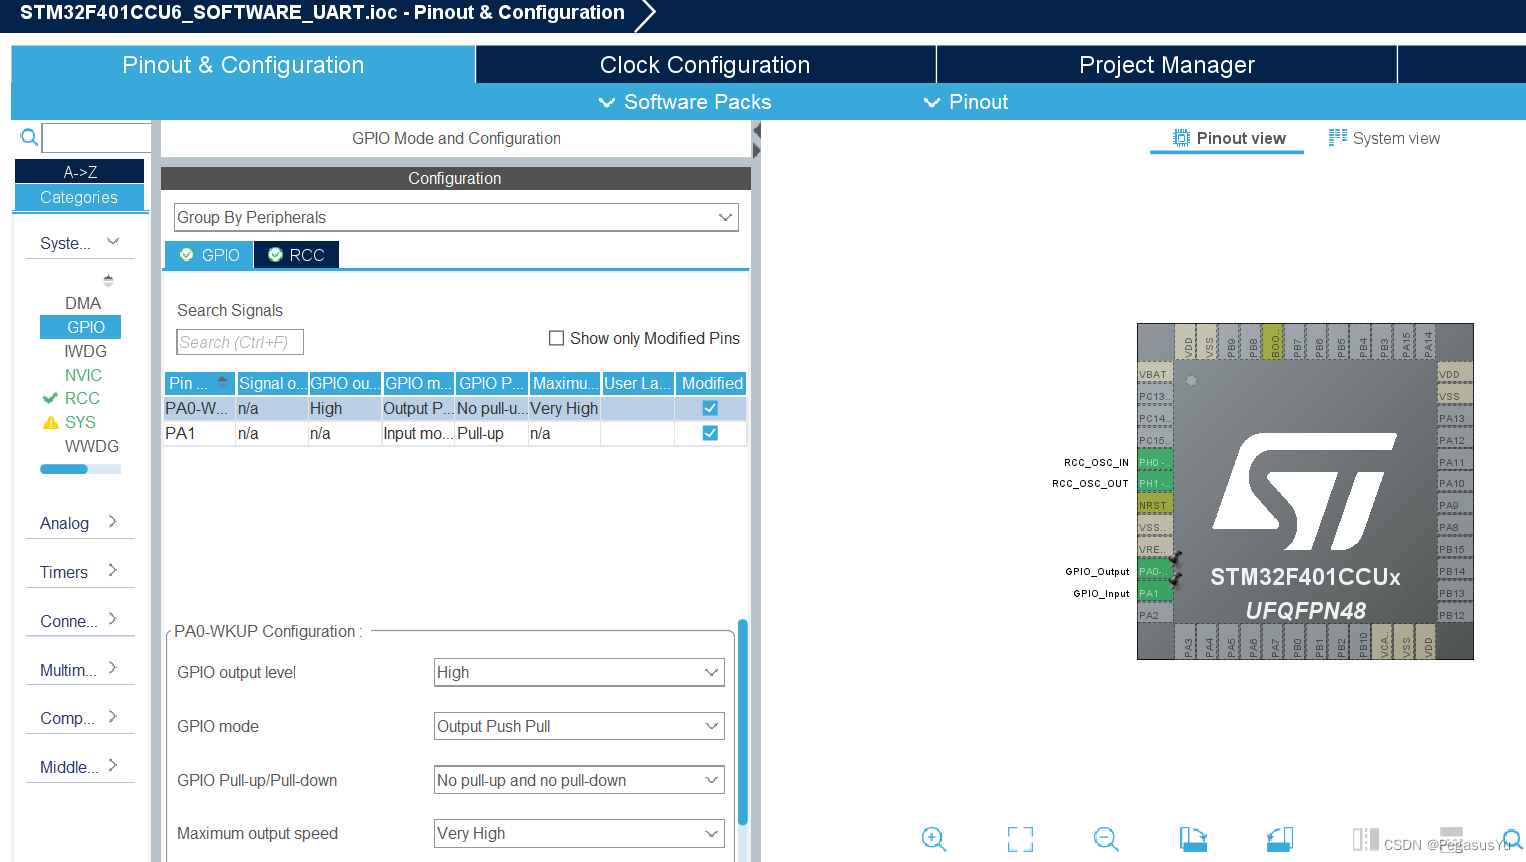Toggle the Modified checkbox for PA1 row

click(x=710, y=433)
